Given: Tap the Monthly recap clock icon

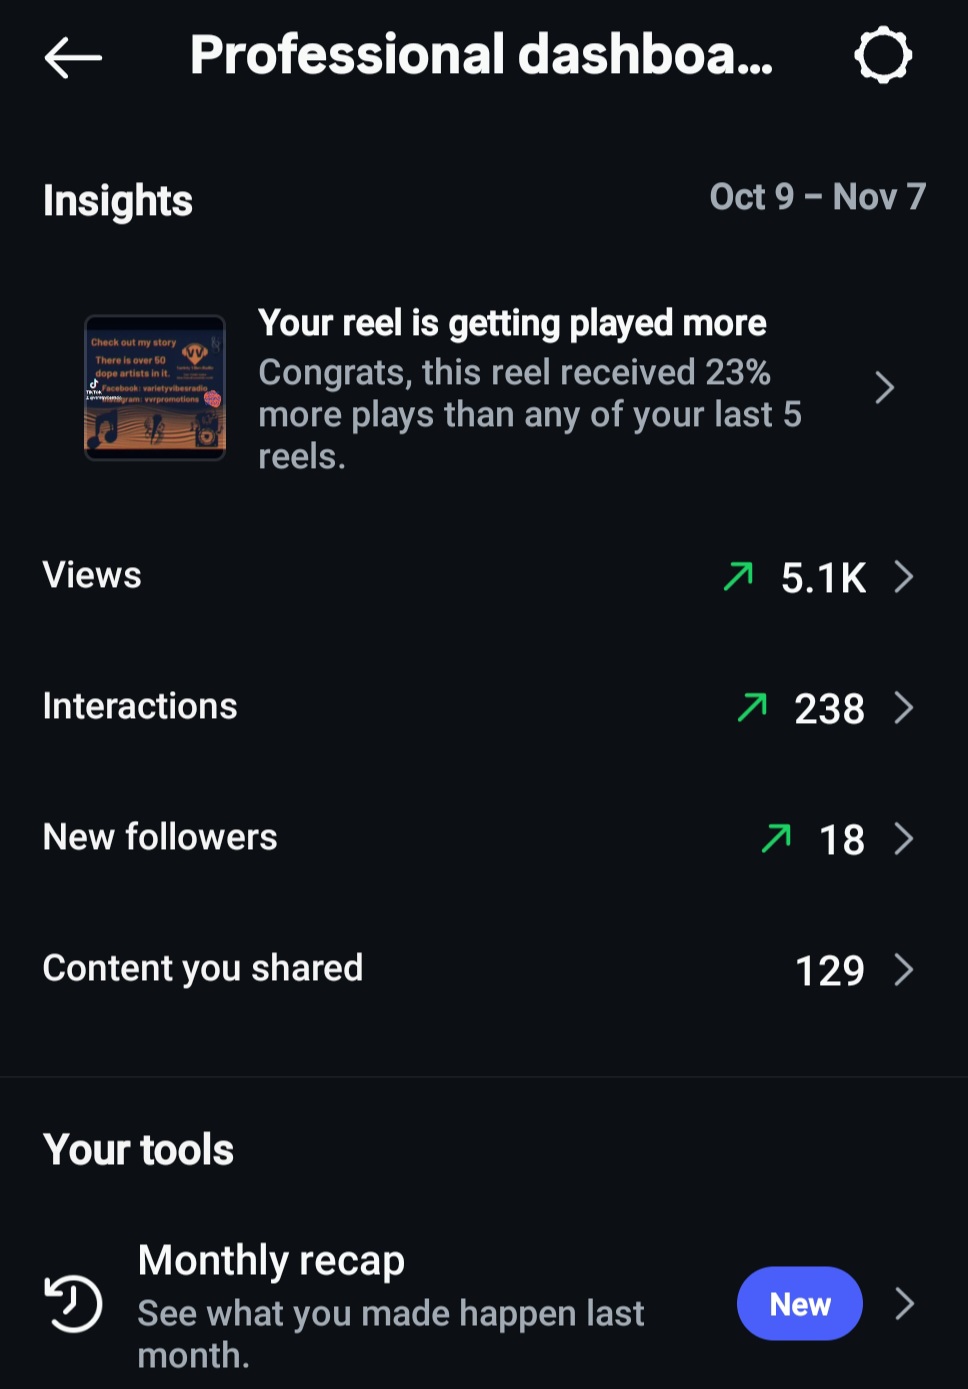Looking at the screenshot, I should [73, 1303].
